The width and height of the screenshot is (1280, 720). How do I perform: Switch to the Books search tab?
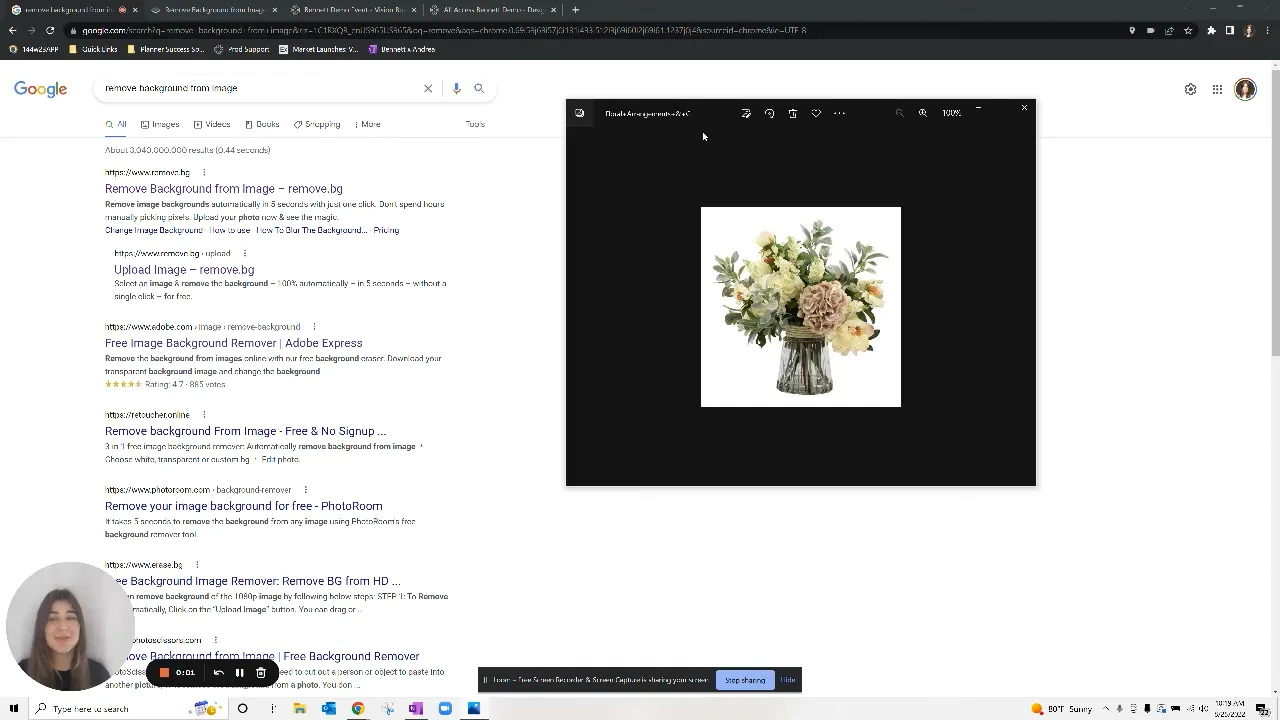(x=262, y=124)
